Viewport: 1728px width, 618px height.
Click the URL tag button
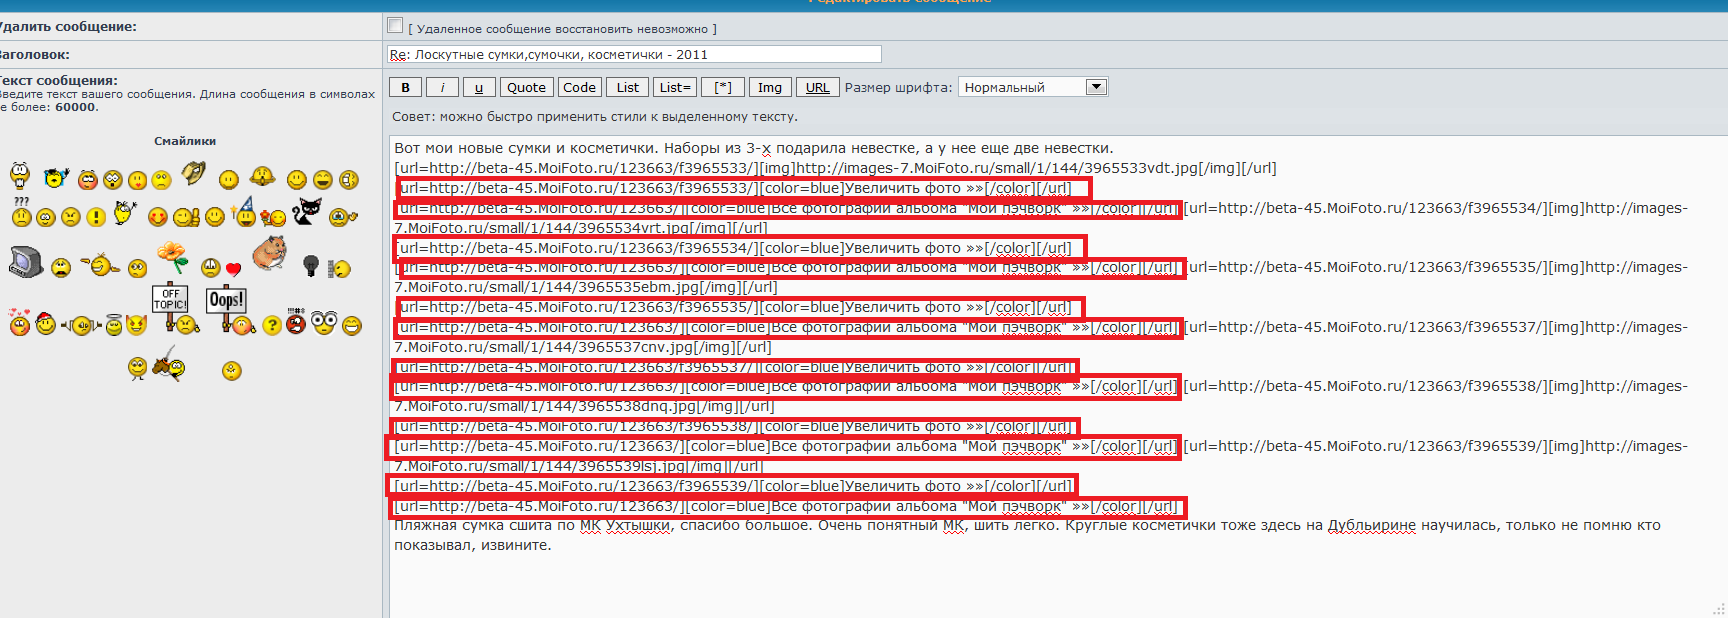[817, 87]
